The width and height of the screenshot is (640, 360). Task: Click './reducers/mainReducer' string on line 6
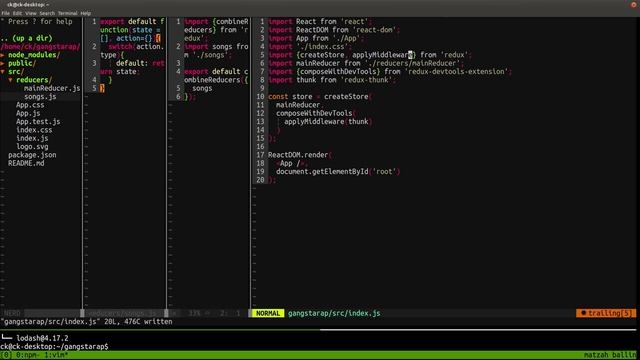click(412, 63)
